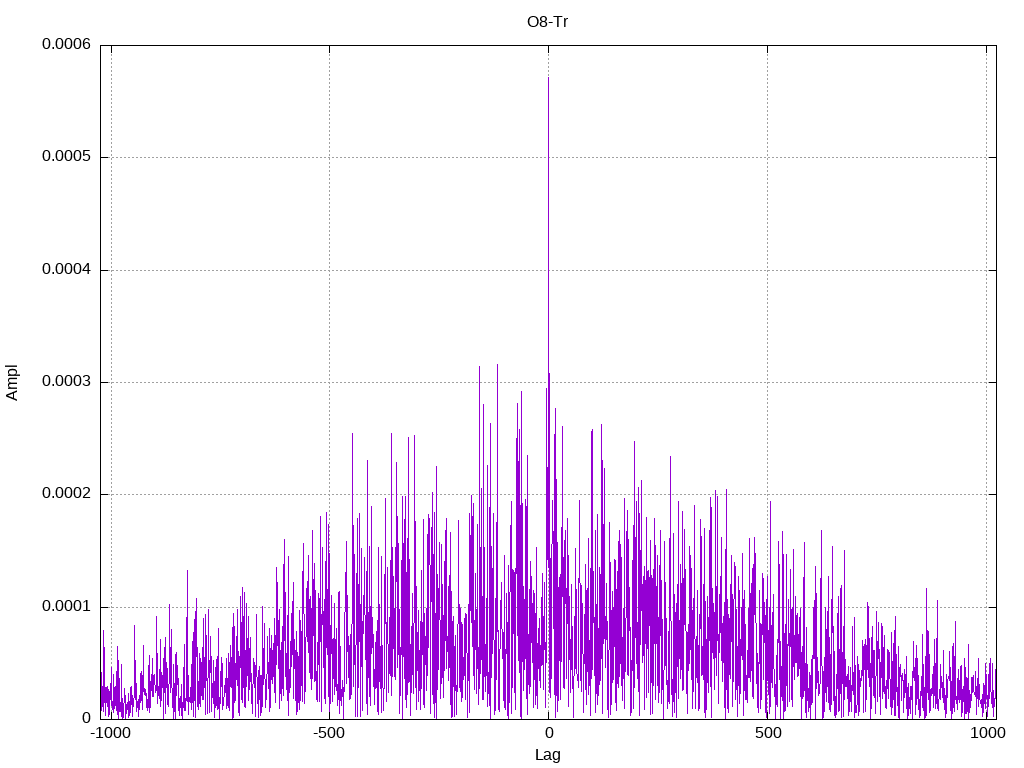
Task: Click y-axis tick value 0.0003
Action: 66,381
